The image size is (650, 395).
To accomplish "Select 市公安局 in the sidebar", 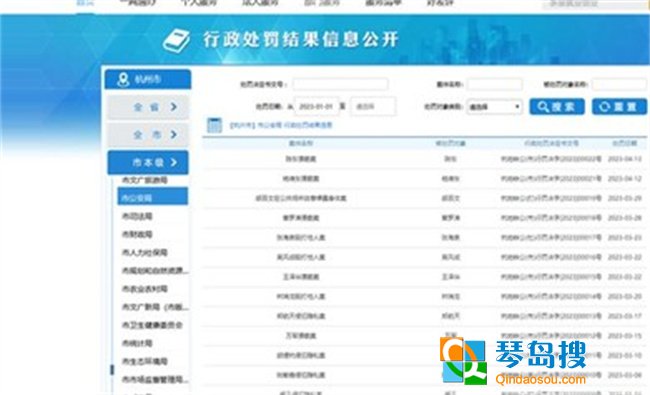I will pyautogui.click(x=152, y=196).
